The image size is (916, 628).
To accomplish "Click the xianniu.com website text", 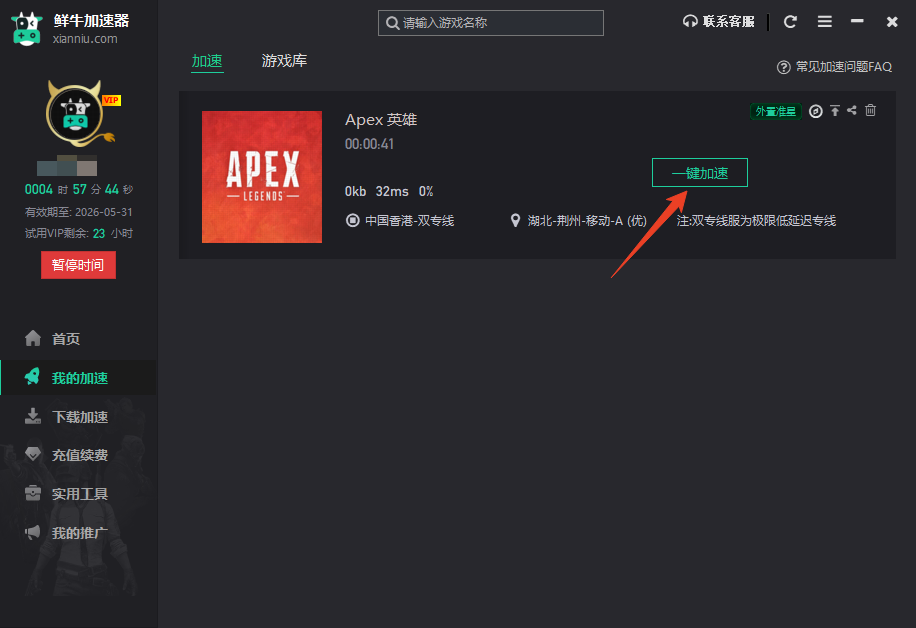I will [x=85, y=39].
